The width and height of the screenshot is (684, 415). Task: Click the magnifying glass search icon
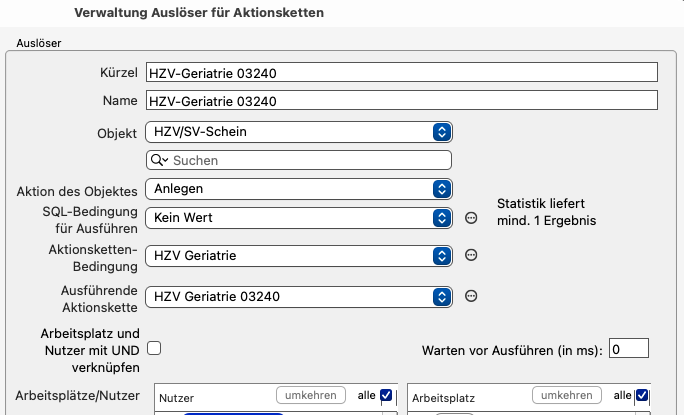[x=159, y=160]
